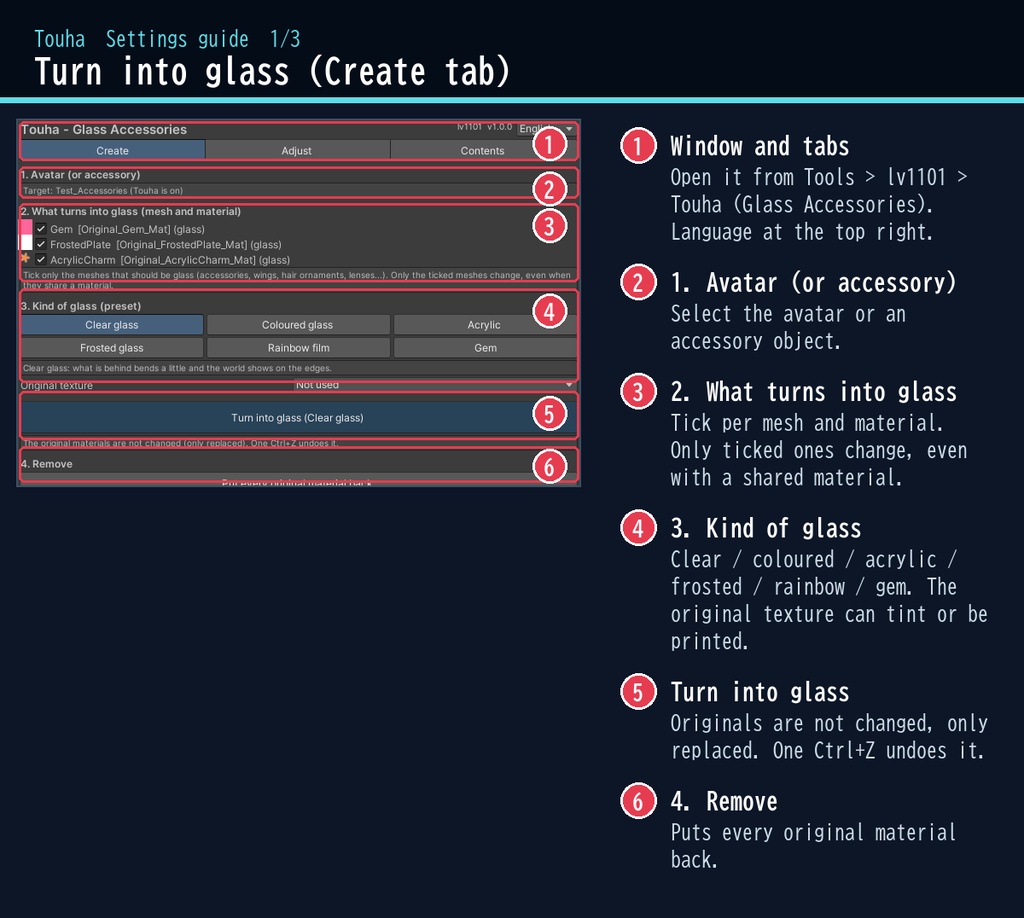
Task: Switch to the Create tab
Action: (112, 150)
